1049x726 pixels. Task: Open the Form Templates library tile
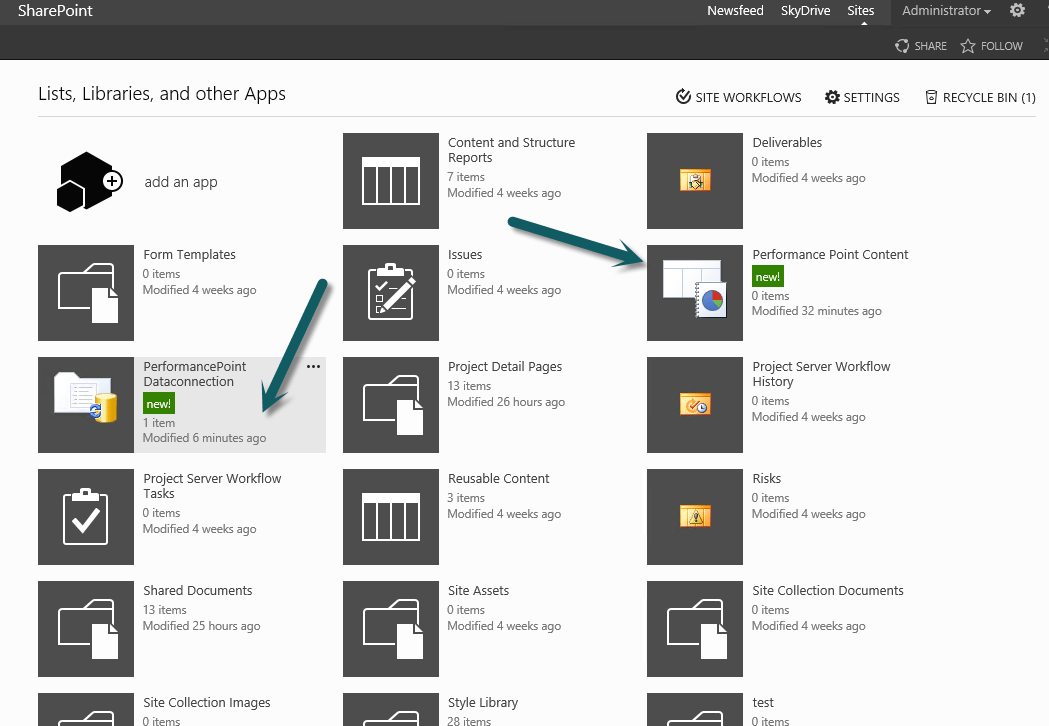(x=86, y=292)
